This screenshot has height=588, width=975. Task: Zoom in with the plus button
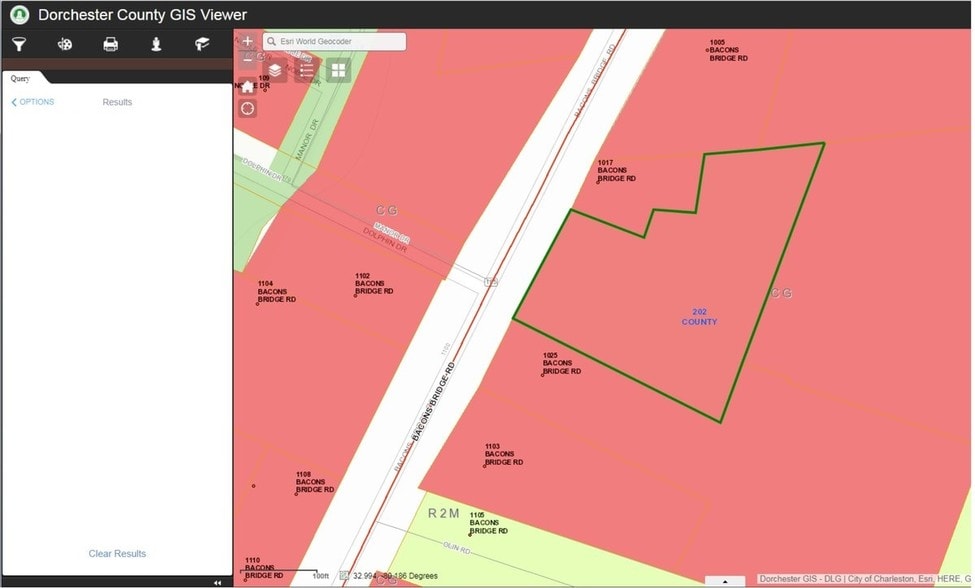(x=247, y=41)
